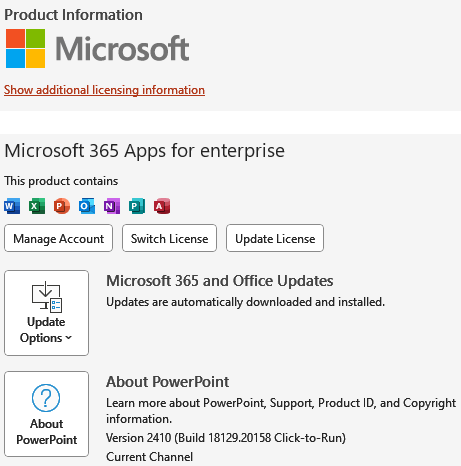Screen dimensions: 461x466
Task: Click the Outlook app icon
Action: pyautogui.click(x=87, y=206)
